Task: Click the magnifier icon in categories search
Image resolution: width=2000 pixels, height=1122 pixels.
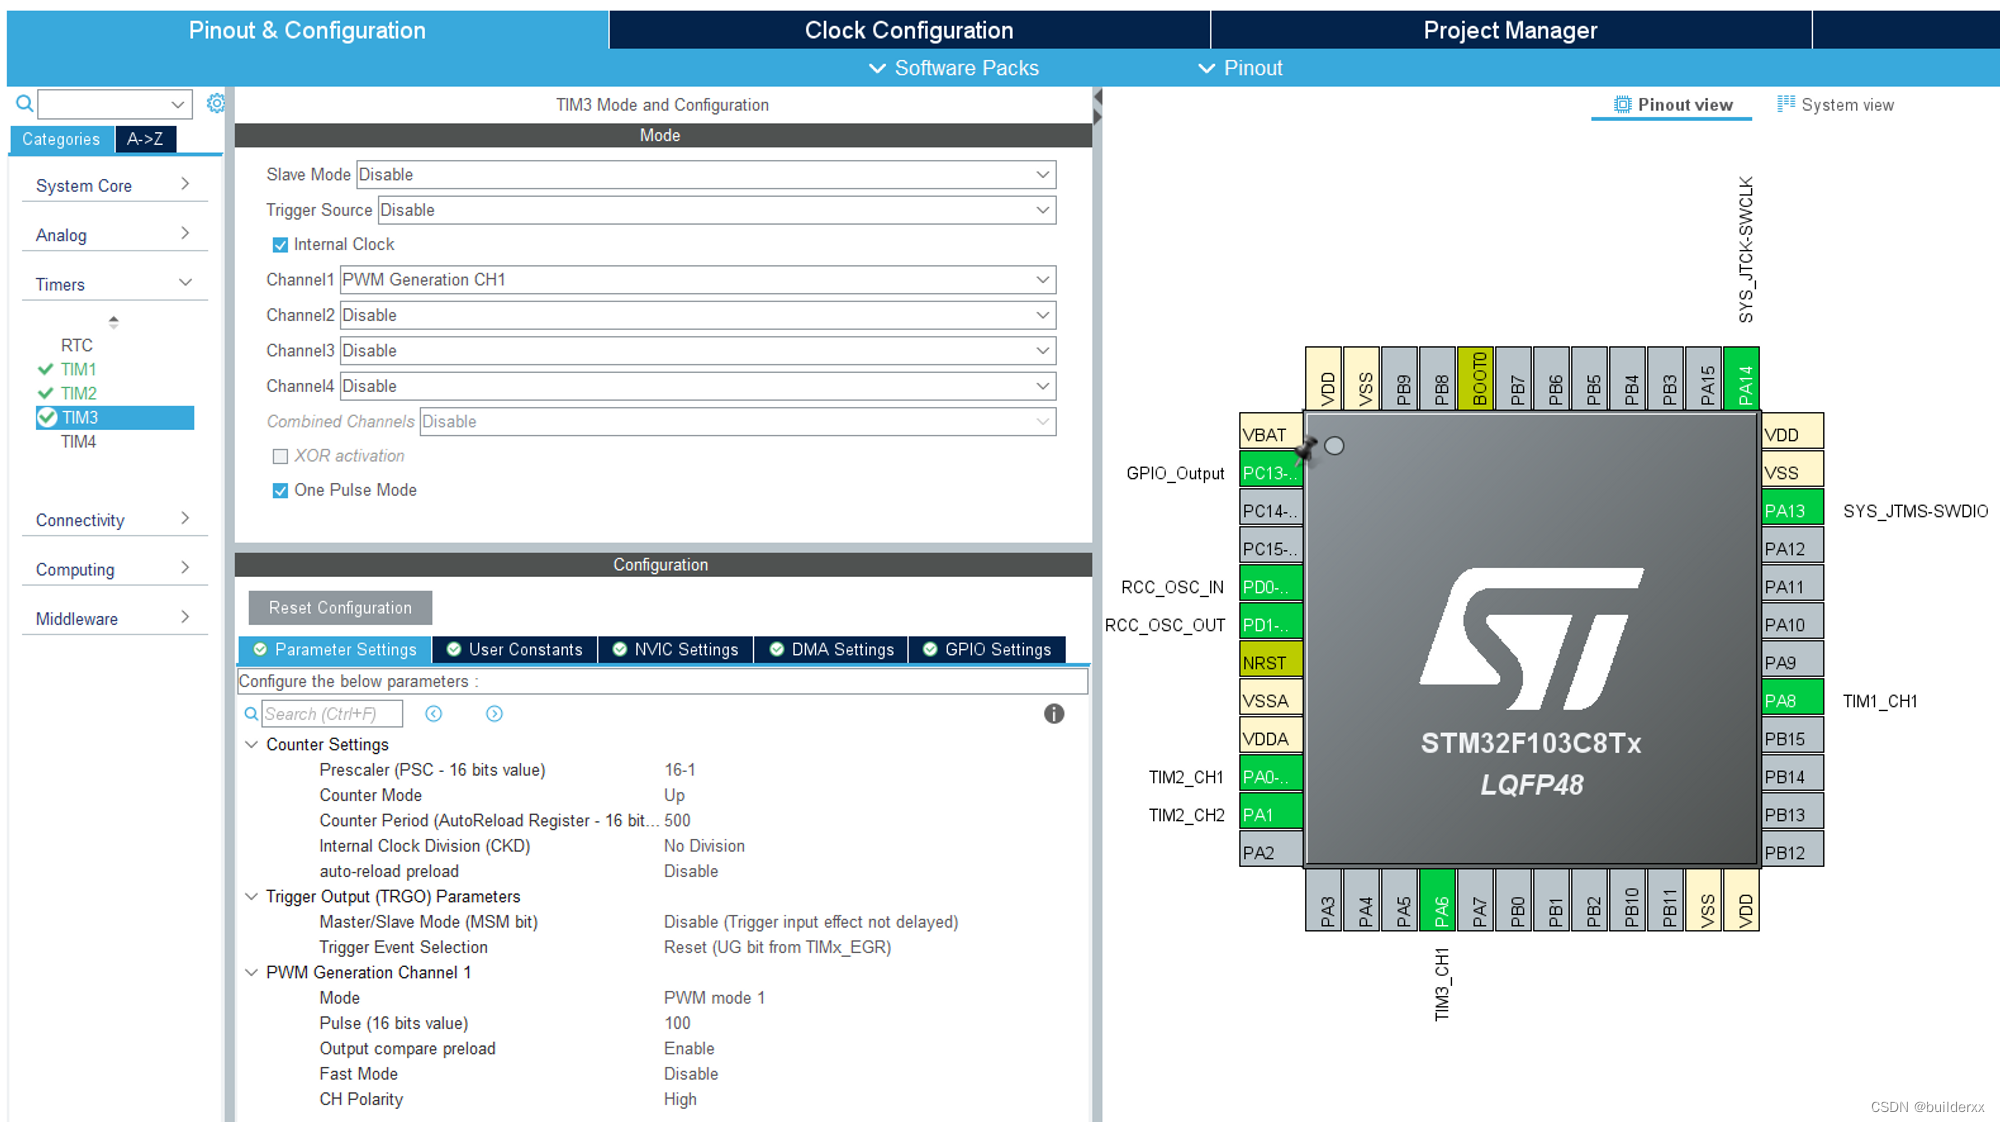Action: (25, 103)
